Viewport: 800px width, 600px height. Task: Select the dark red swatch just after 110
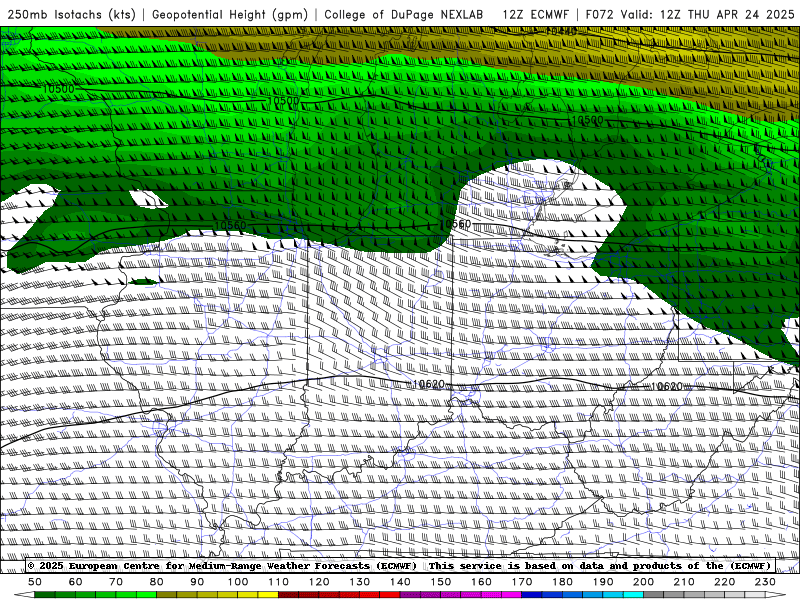tap(288, 595)
